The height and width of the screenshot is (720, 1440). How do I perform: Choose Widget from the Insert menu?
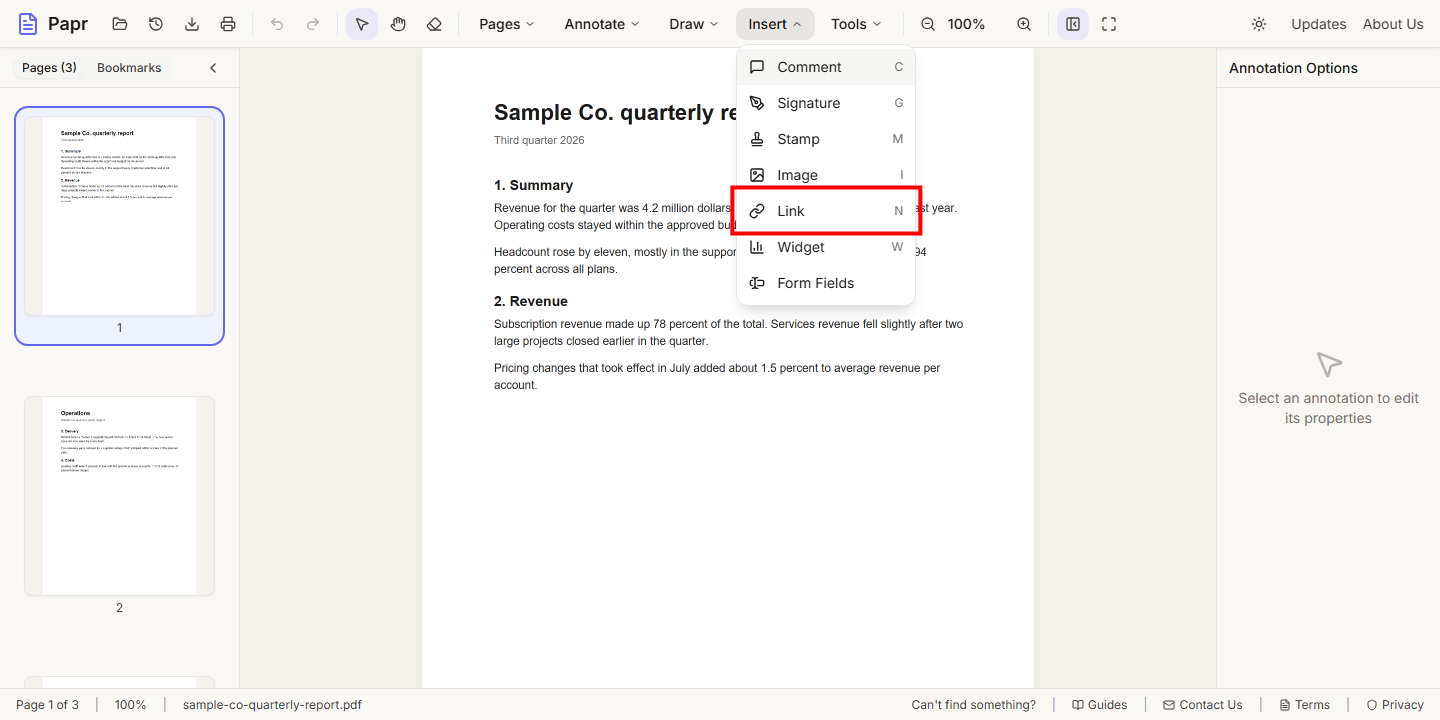pos(826,247)
